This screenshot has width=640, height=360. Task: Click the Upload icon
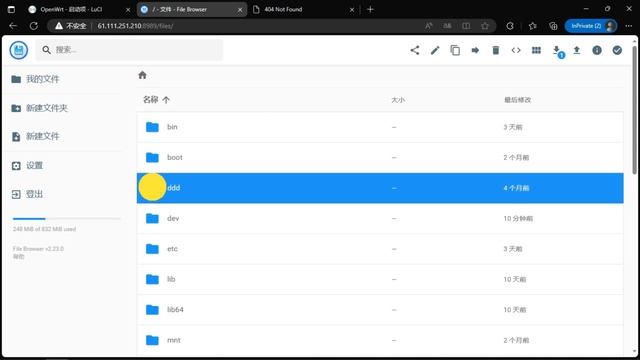[577, 50]
